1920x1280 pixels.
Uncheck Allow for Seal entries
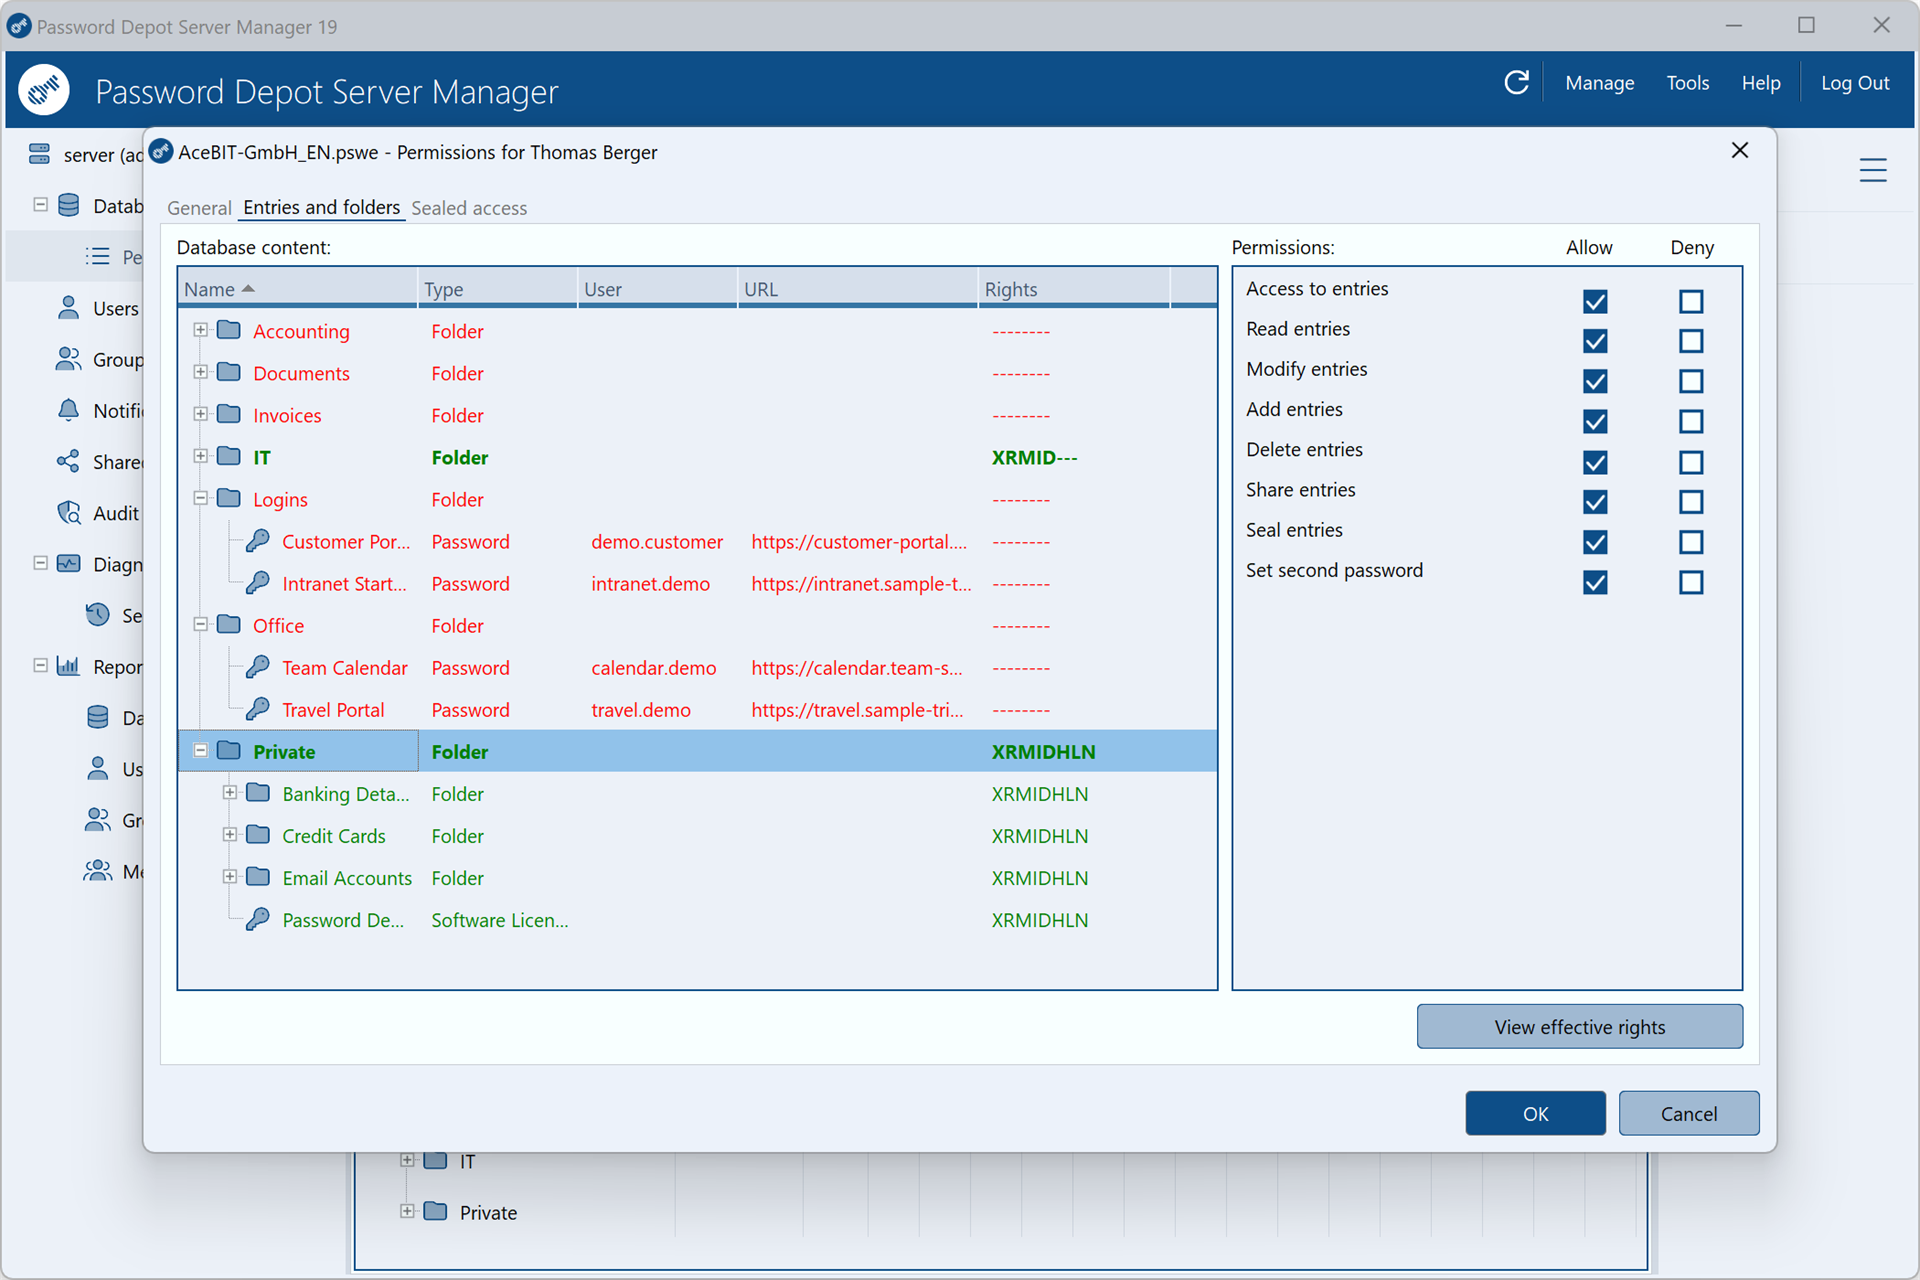point(1595,542)
